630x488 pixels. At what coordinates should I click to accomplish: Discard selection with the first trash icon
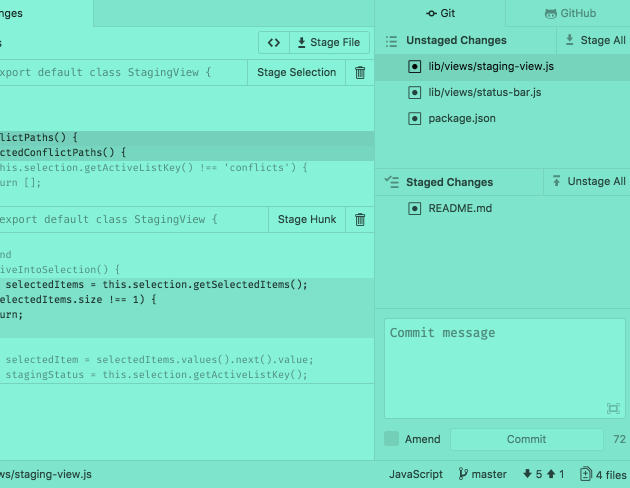click(x=360, y=73)
